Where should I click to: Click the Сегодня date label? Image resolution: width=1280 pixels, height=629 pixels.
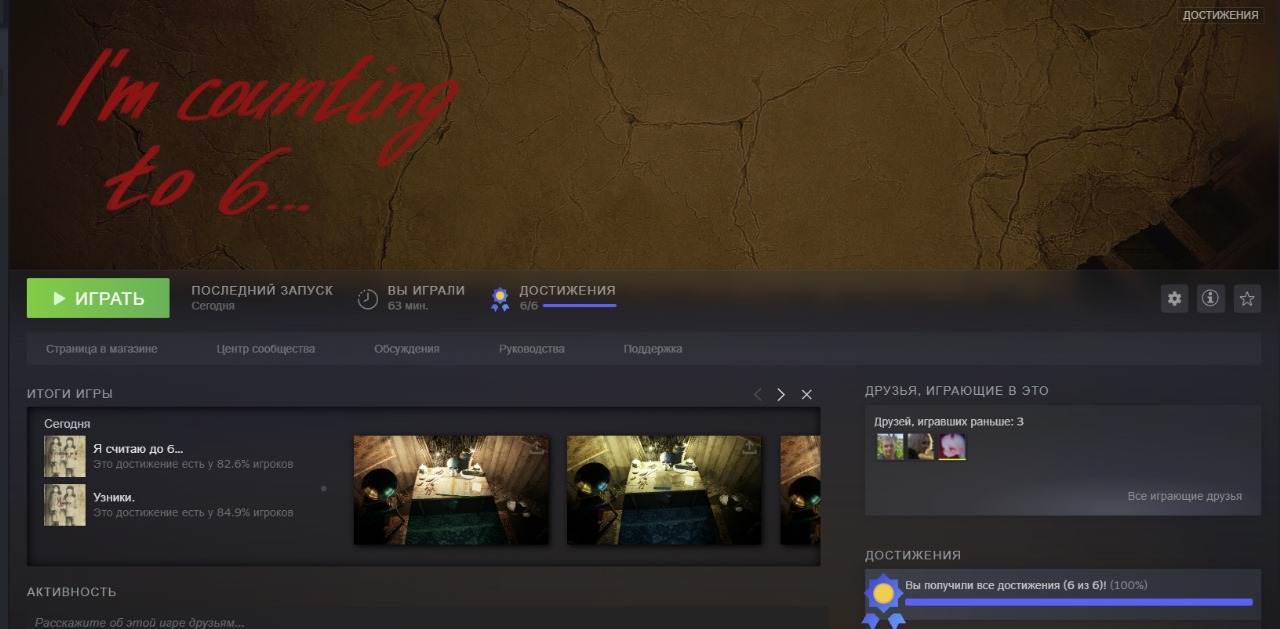tap(67, 424)
